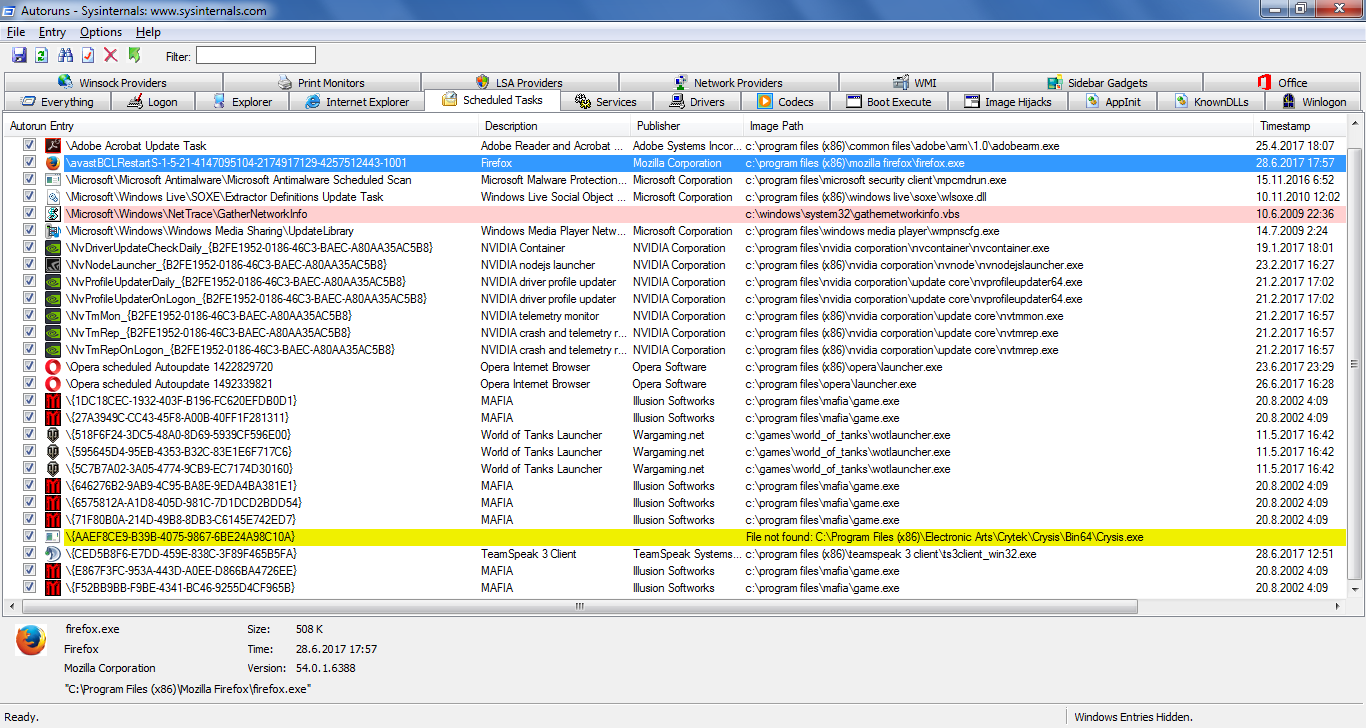Click the Firefox icon in details pane
The height and width of the screenshot is (728, 1366).
(31, 641)
